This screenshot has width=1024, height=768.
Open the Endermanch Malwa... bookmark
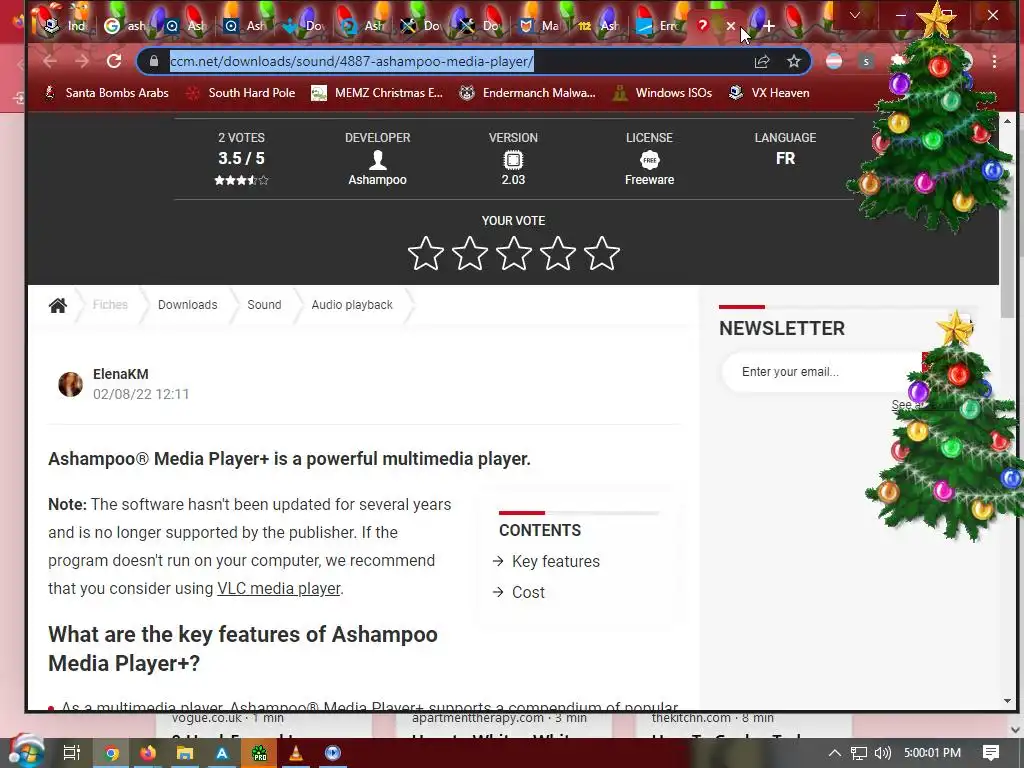tap(527, 93)
